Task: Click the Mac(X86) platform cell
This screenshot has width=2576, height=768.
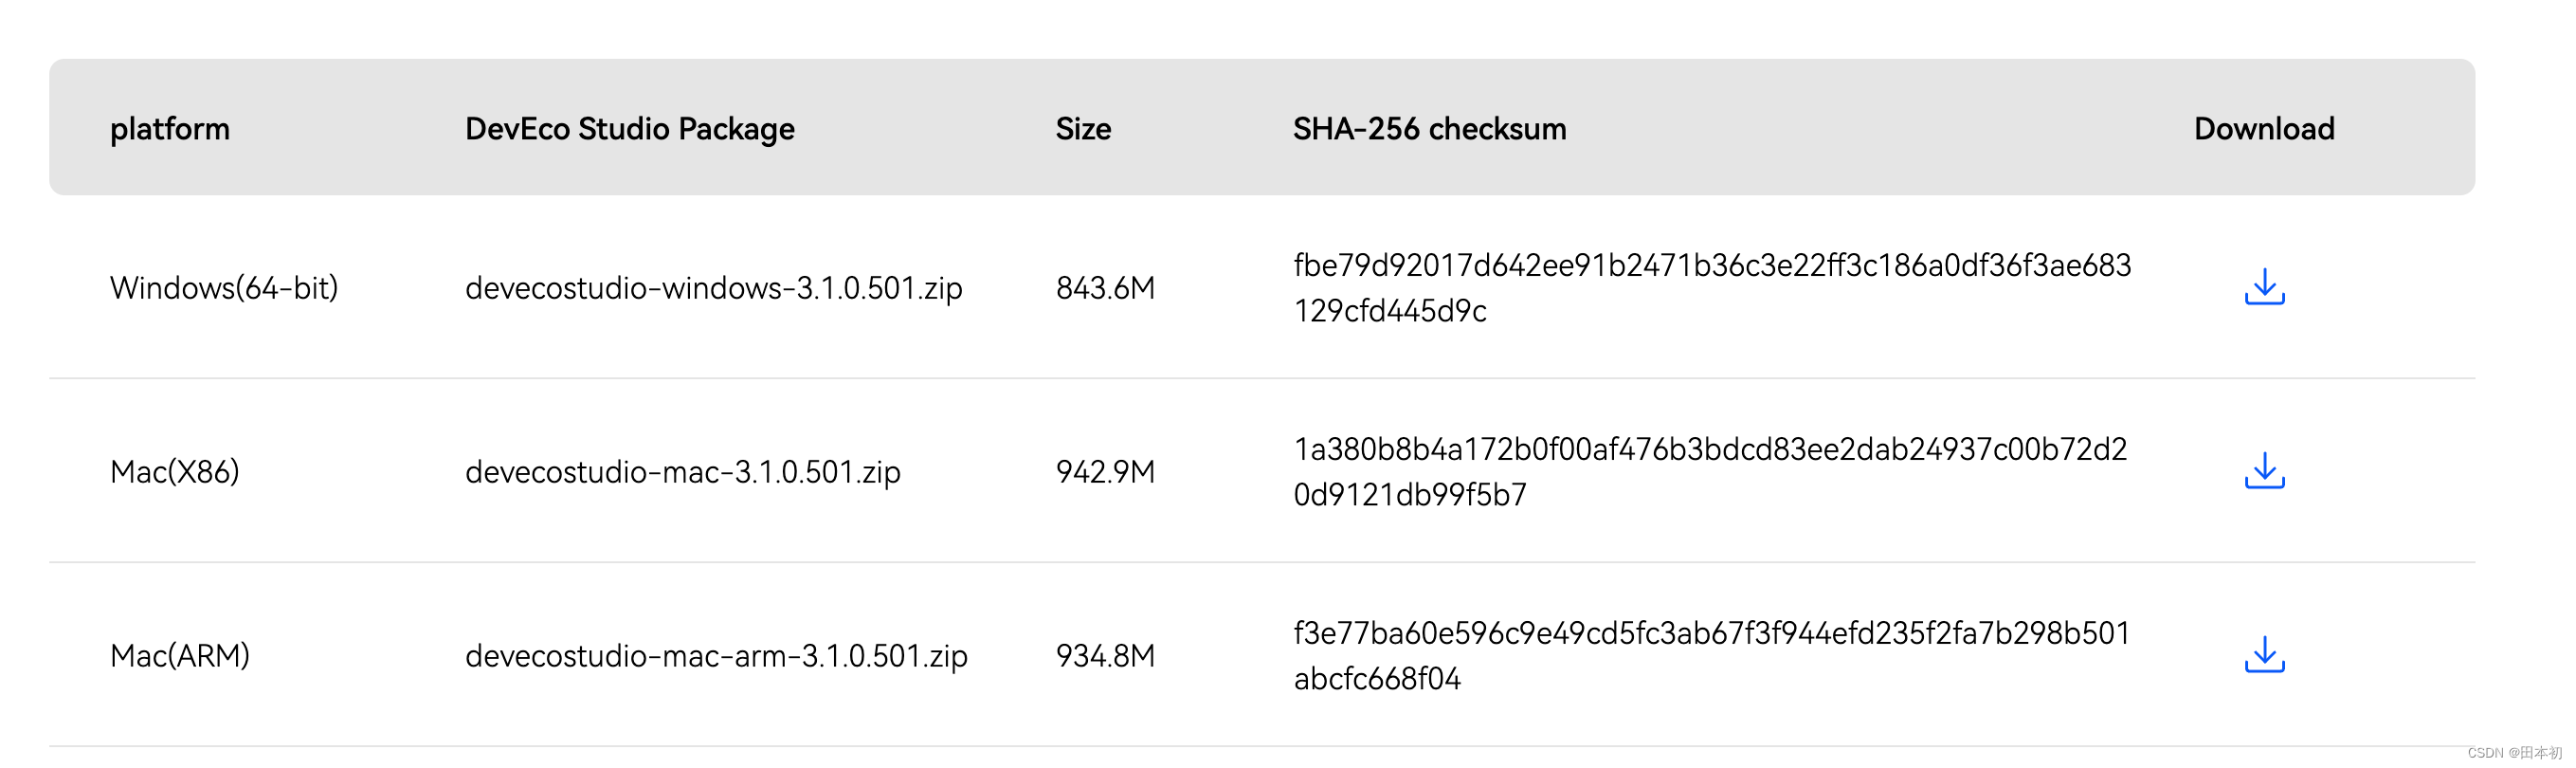Action: [175, 472]
